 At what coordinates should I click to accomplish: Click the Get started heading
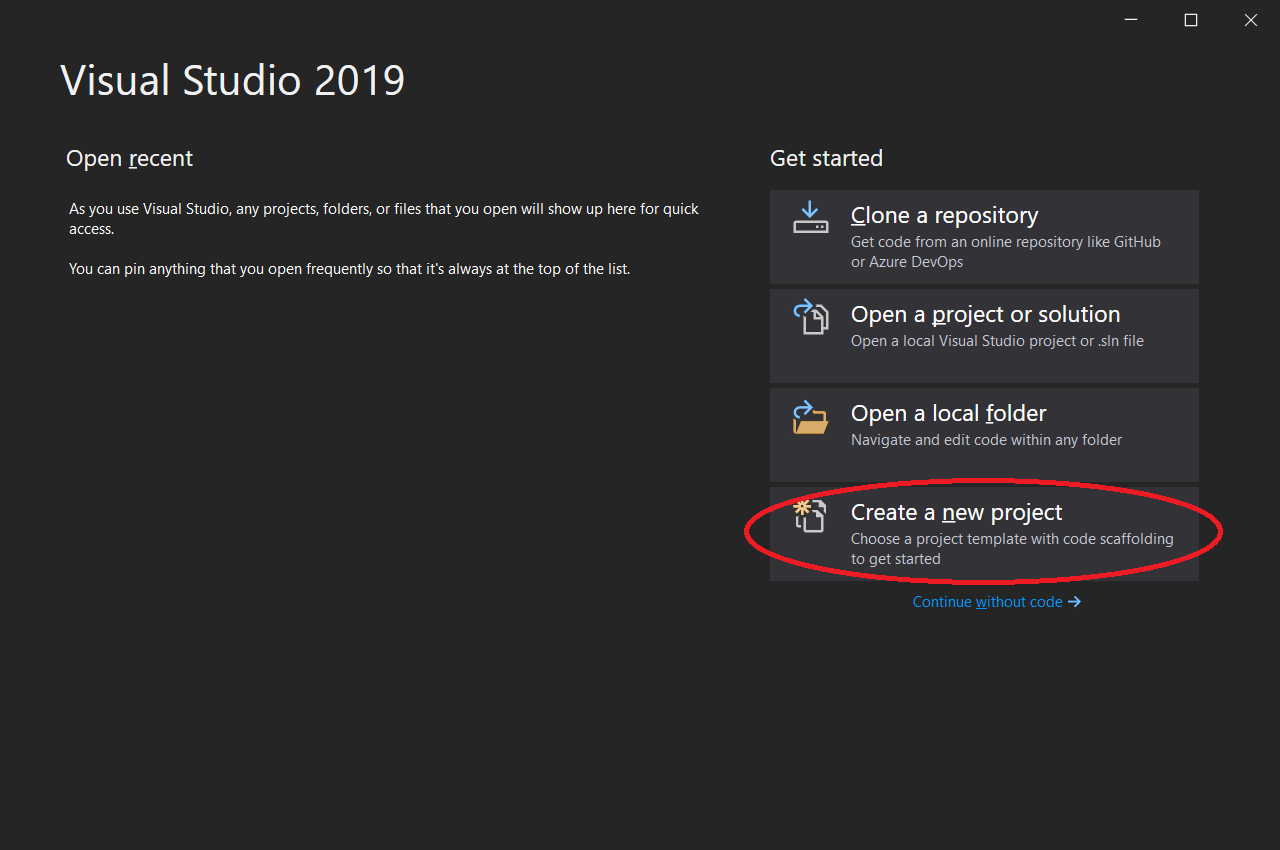point(826,158)
